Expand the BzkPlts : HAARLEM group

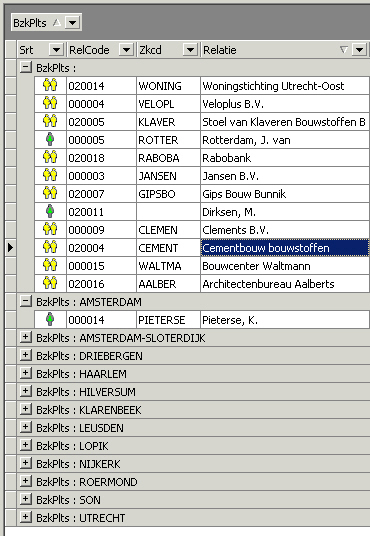[26, 373]
